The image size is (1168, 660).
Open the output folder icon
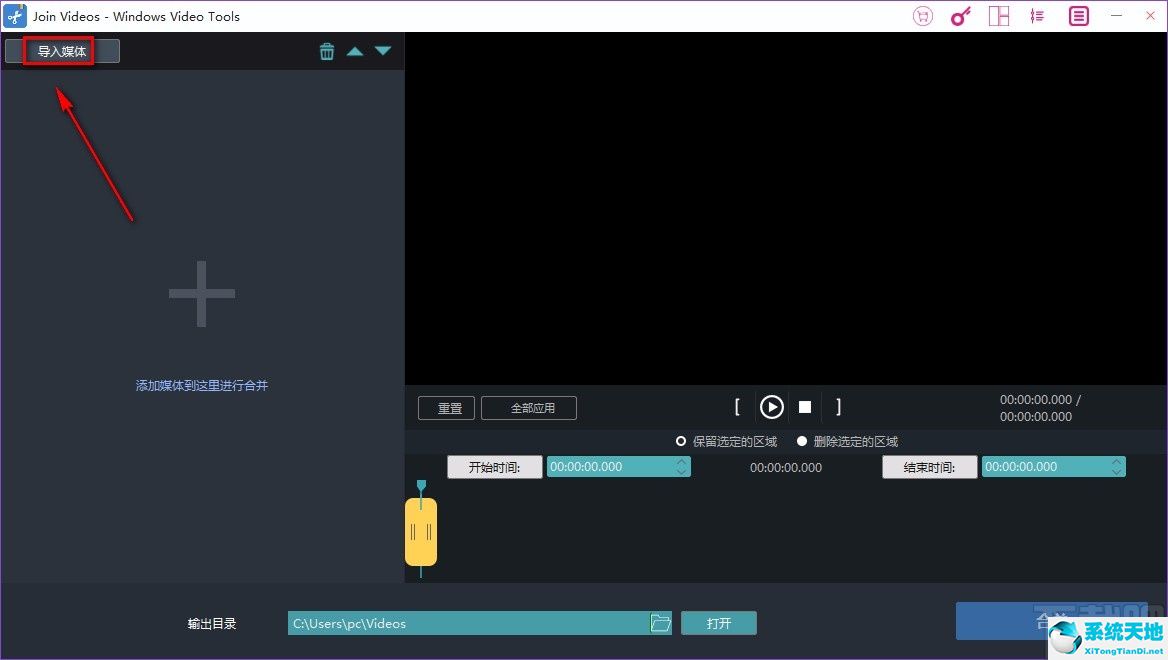[x=661, y=622]
